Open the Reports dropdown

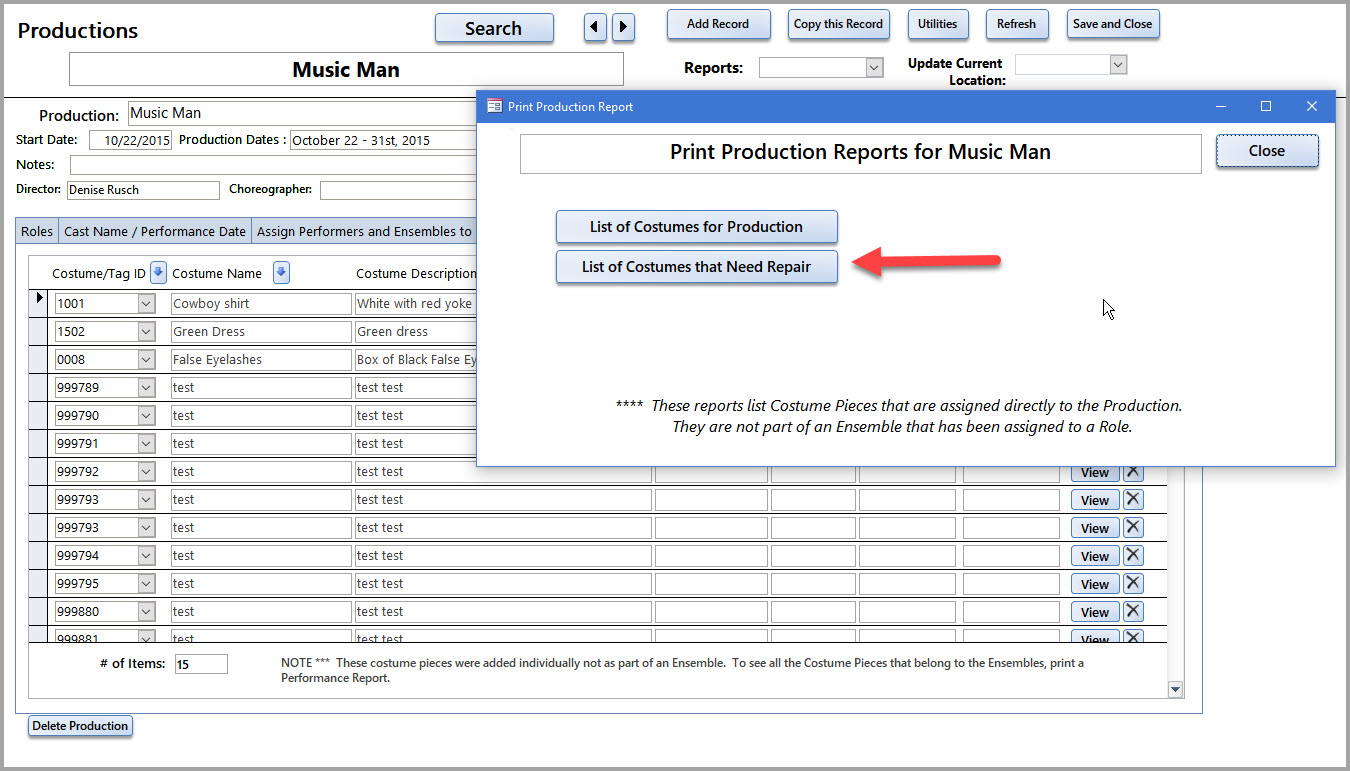pos(874,68)
